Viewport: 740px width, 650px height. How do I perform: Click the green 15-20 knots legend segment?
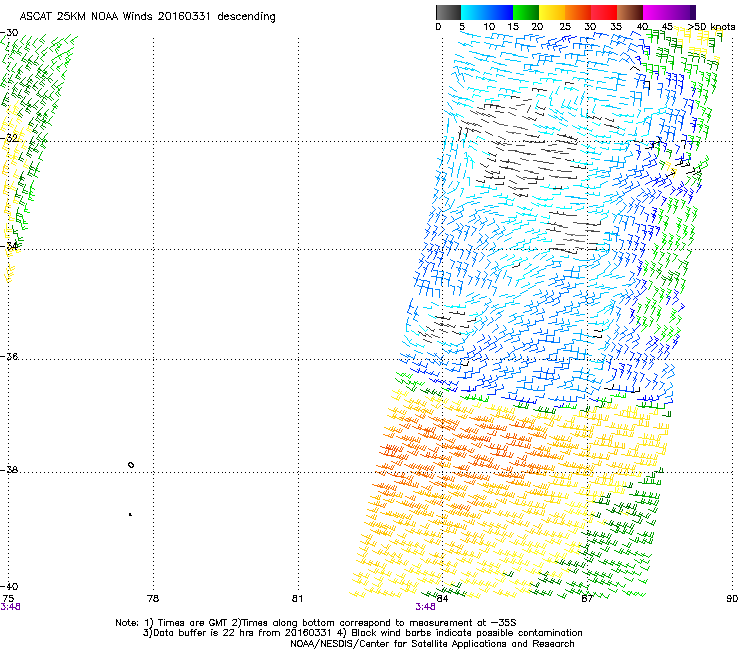pos(526,12)
